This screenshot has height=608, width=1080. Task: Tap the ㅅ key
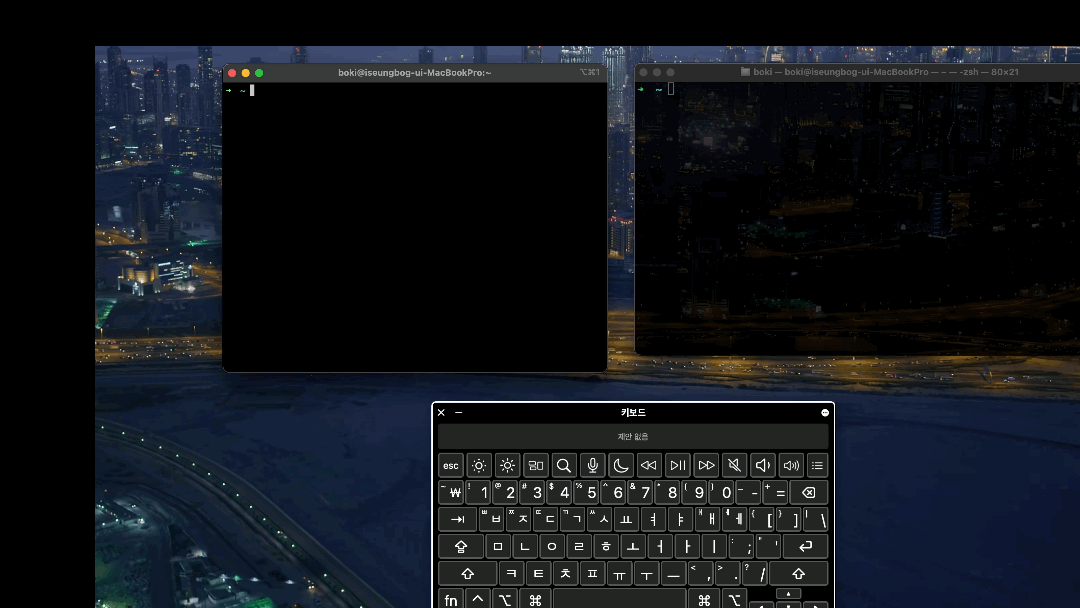(x=599, y=519)
